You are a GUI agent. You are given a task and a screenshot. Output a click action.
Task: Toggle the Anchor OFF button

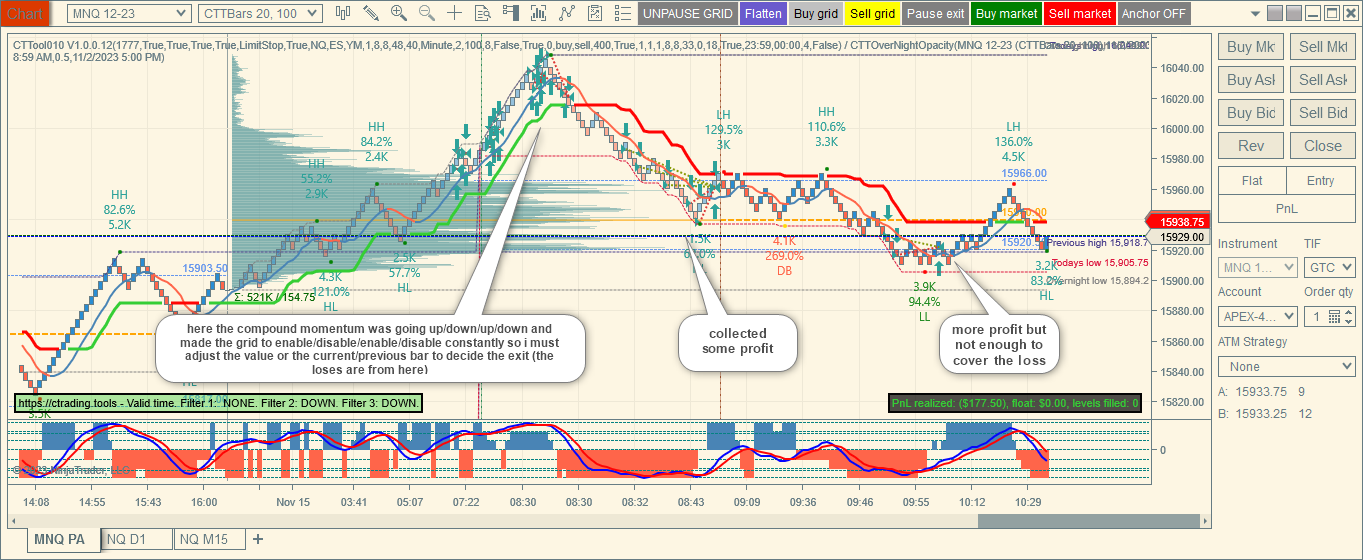(x=1154, y=14)
